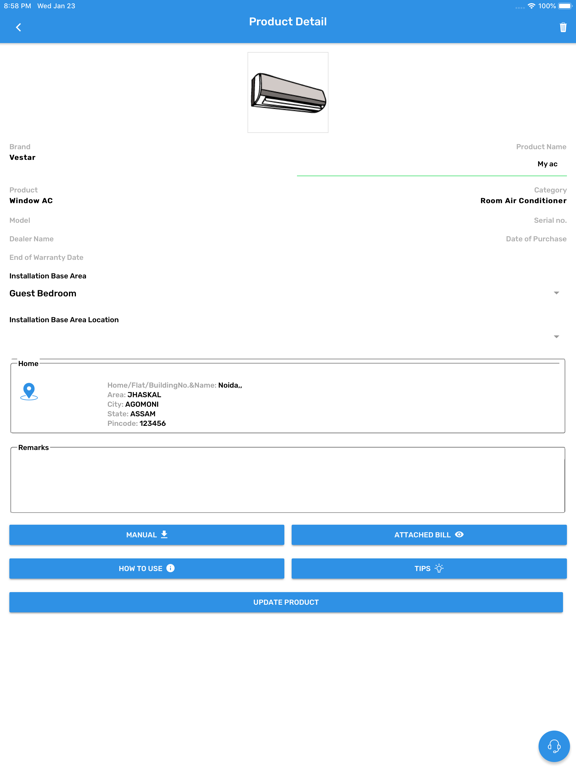Viewport: 576px width, 768px height.
Task: Tap the 'Model' field label
Action: [20, 220]
